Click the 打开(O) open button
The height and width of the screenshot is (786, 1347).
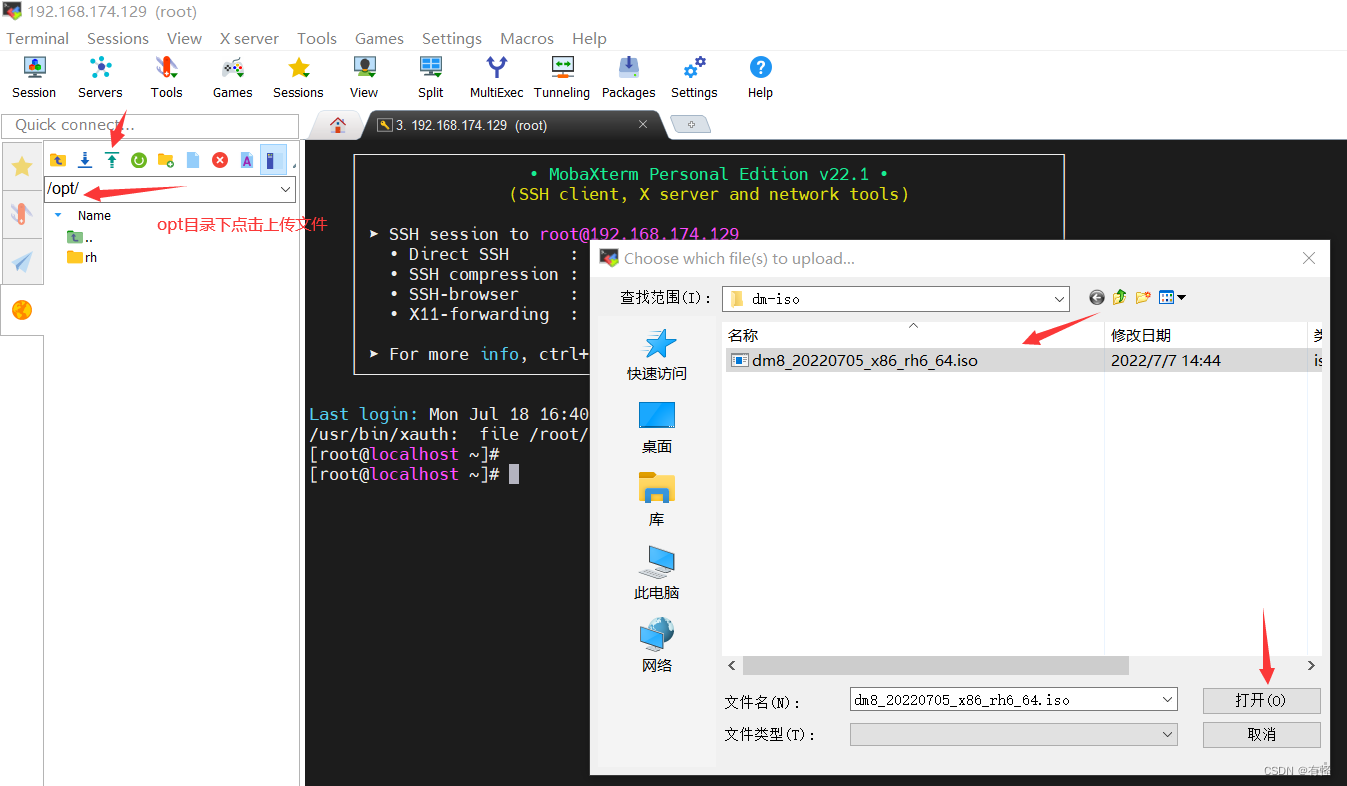[x=1261, y=700]
